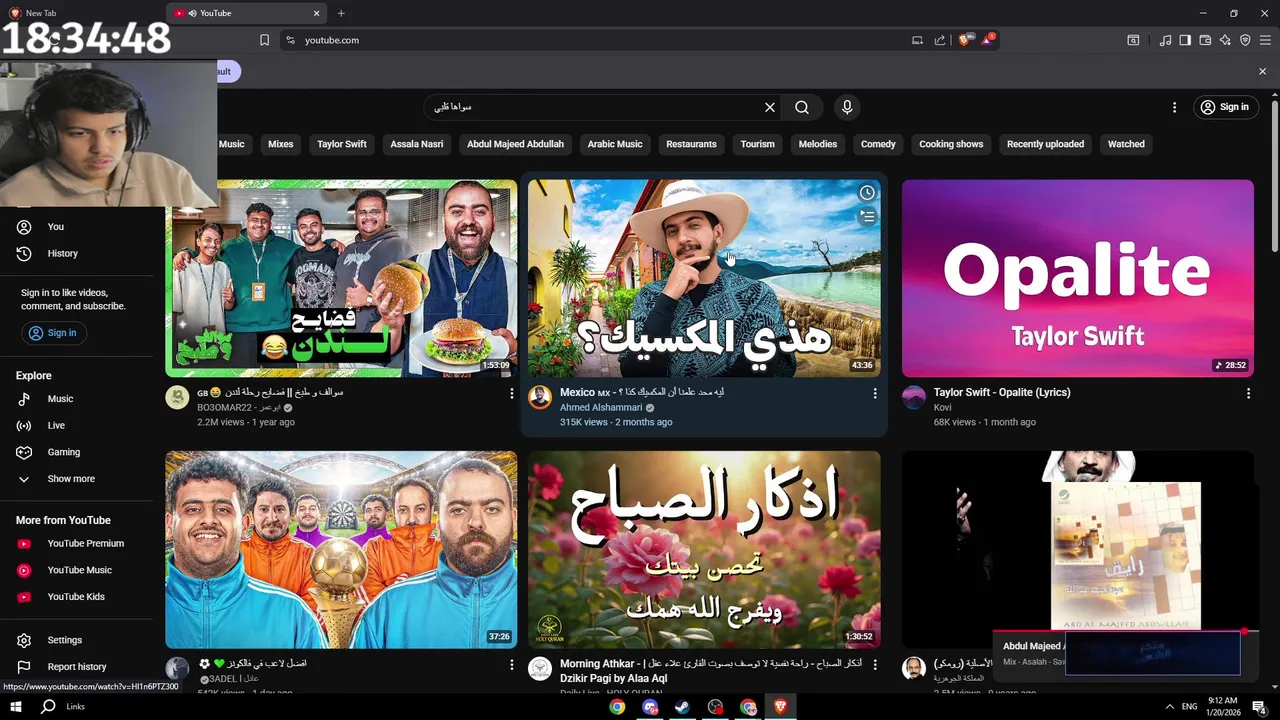This screenshot has height=720, width=1280.
Task: Select the Recently uploaded chip
Action: coord(1045,144)
